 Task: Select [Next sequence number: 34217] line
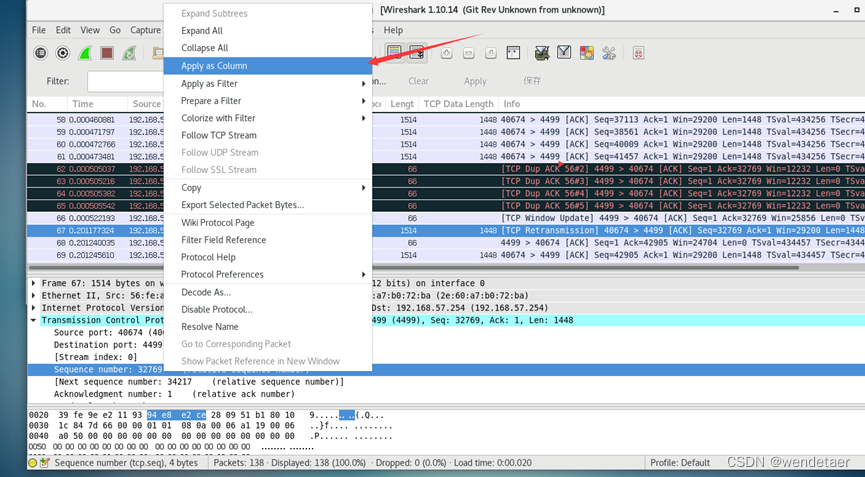point(199,382)
